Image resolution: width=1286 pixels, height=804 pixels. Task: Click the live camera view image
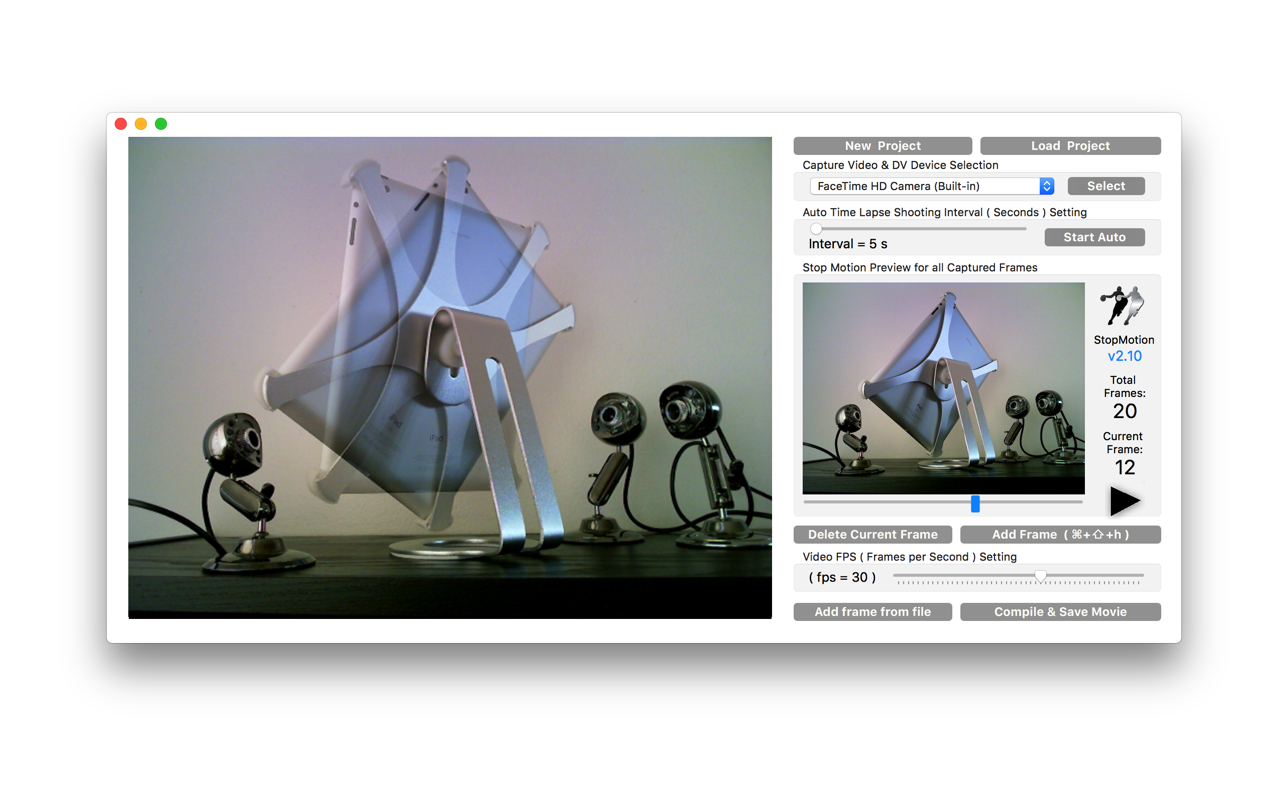pos(450,378)
